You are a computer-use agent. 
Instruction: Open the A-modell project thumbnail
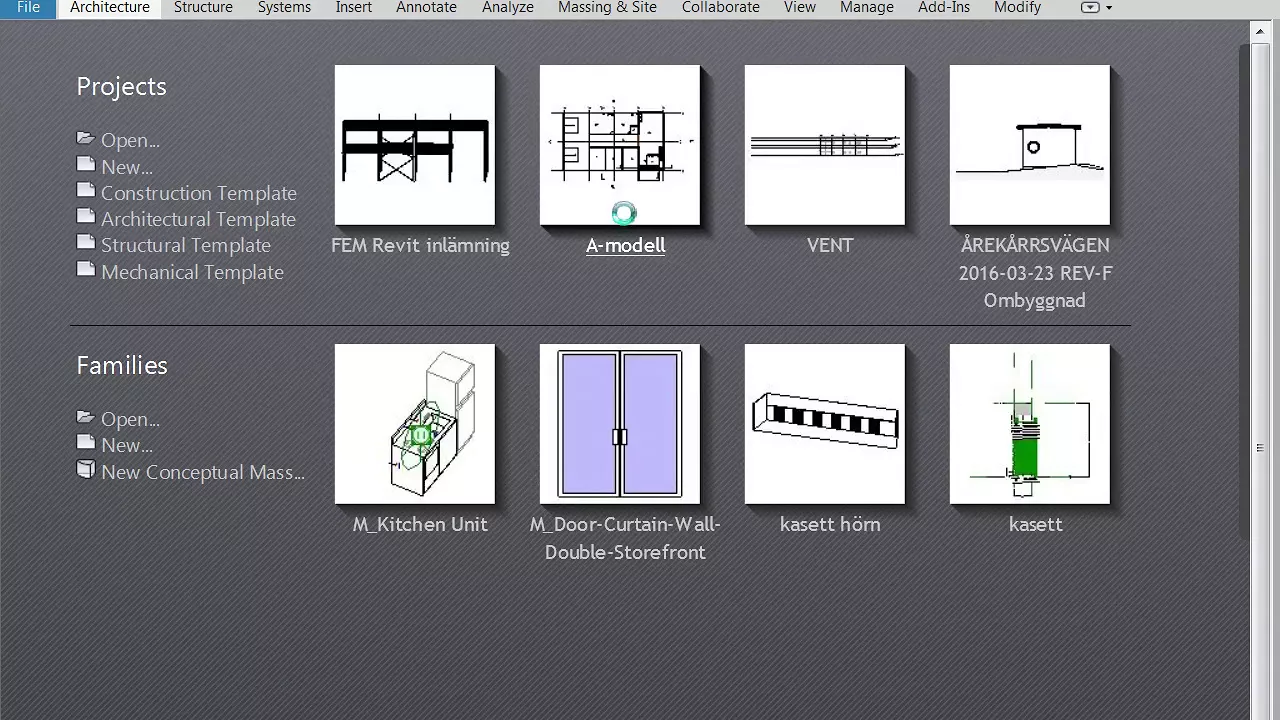tap(620, 145)
